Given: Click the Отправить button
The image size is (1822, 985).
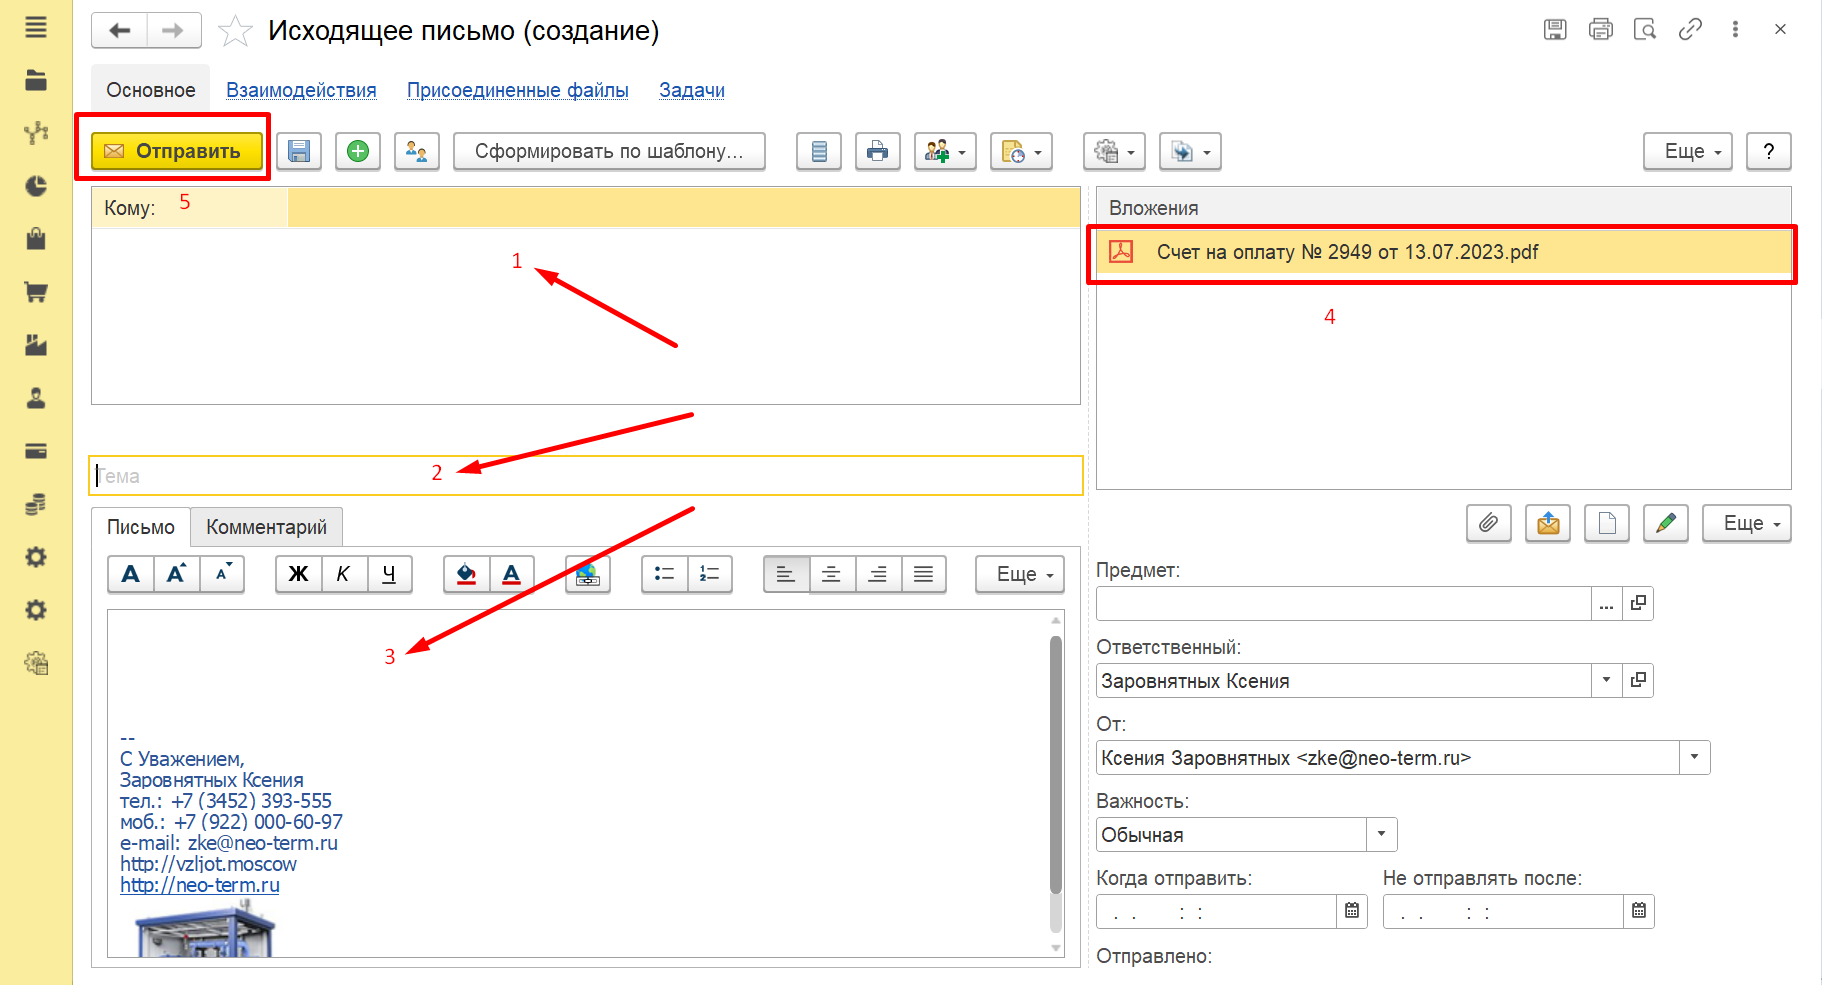Looking at the screenshot, I should (x=177, y=151).
